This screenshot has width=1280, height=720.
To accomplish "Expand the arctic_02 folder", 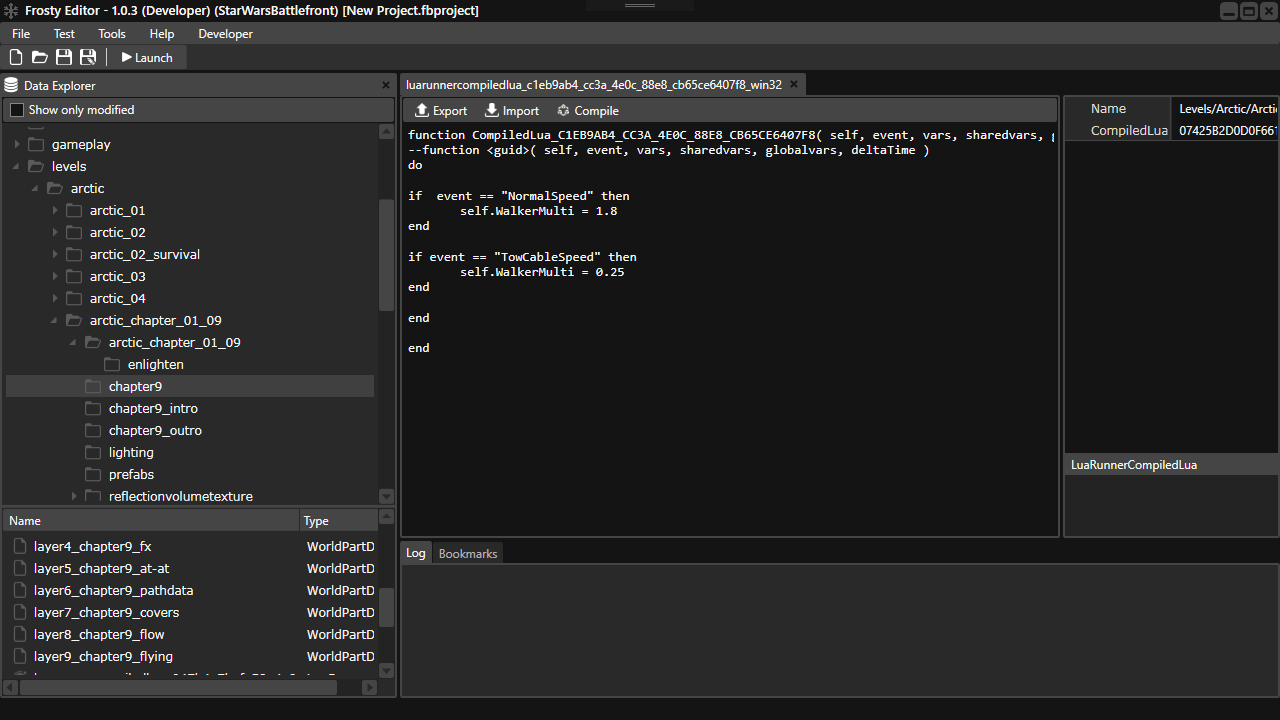I will pyautogui.click(x=55, y=233).
